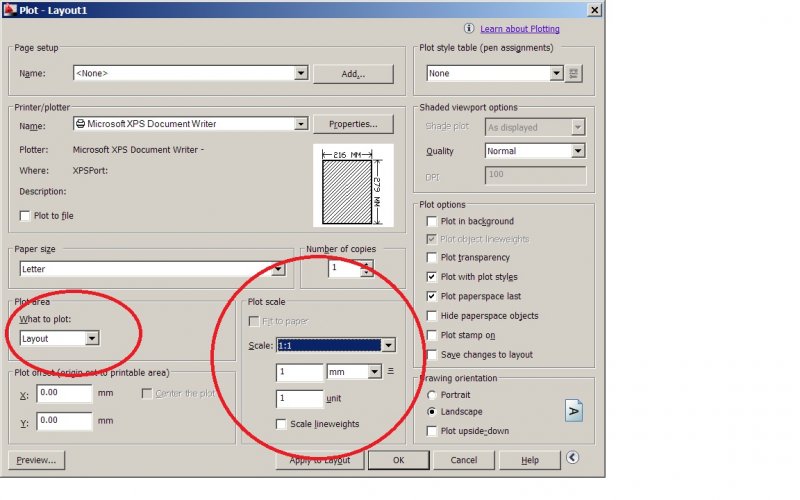Viewport: 800px width, 500px height.
Task: Open the Quality Normal dropdown
Action: click(x=578, y=151)
